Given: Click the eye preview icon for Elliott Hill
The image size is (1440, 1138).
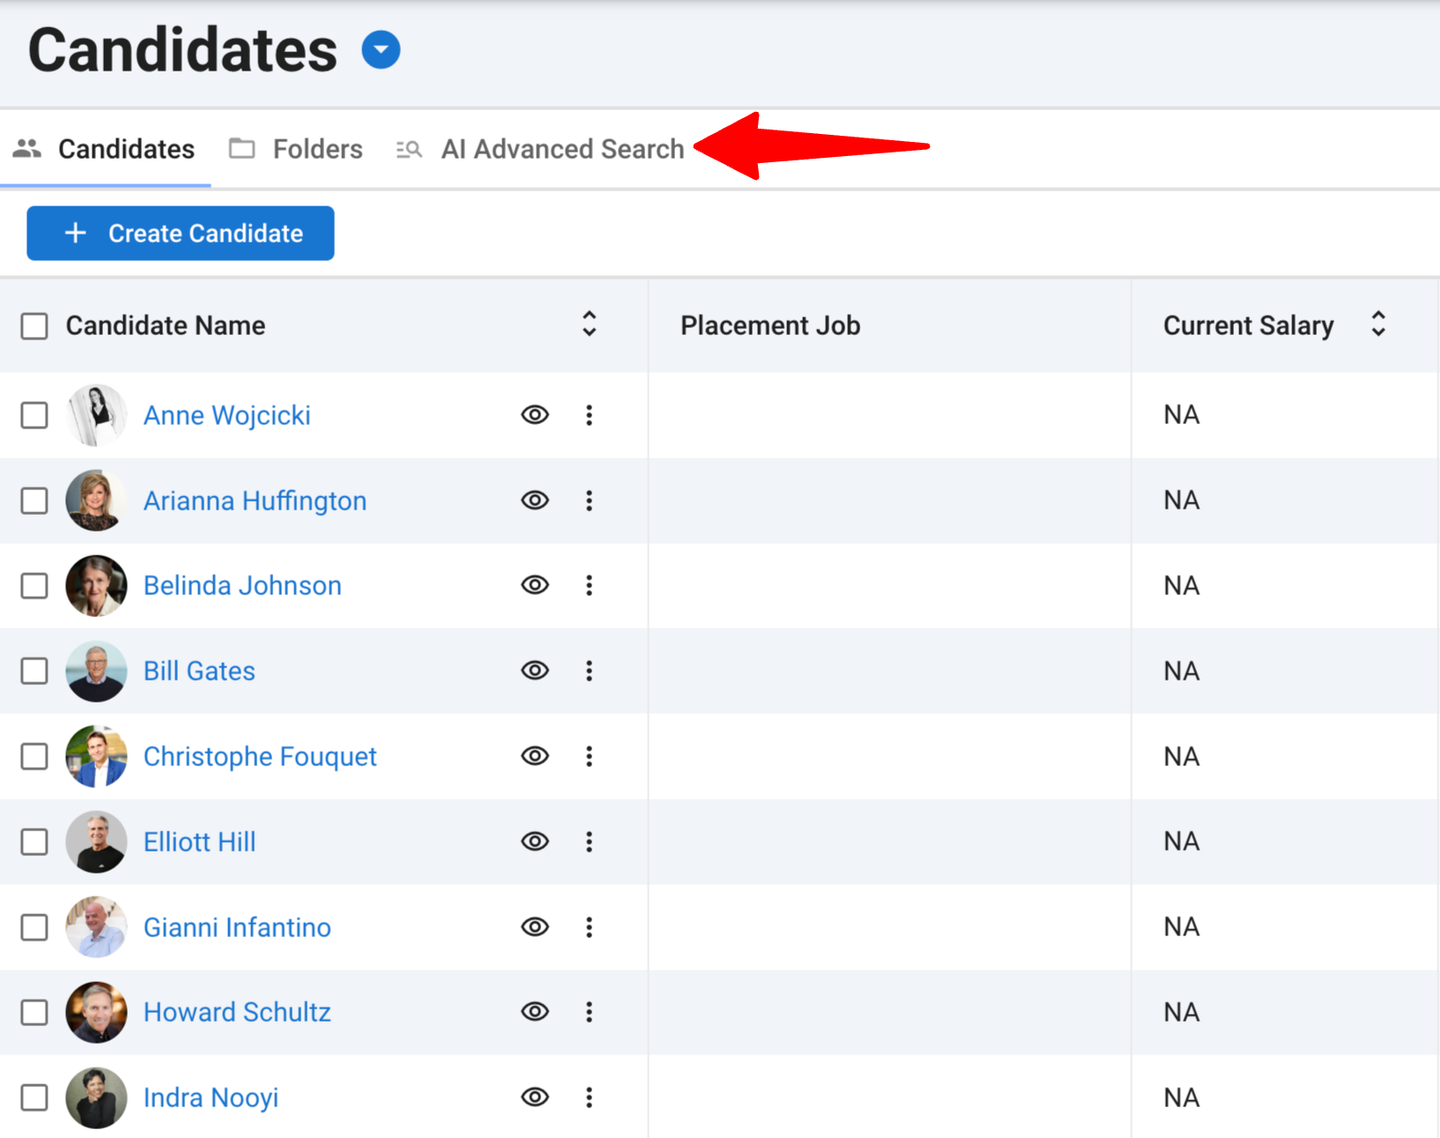Looking at the screenshot, I should [x=535, y=841].
